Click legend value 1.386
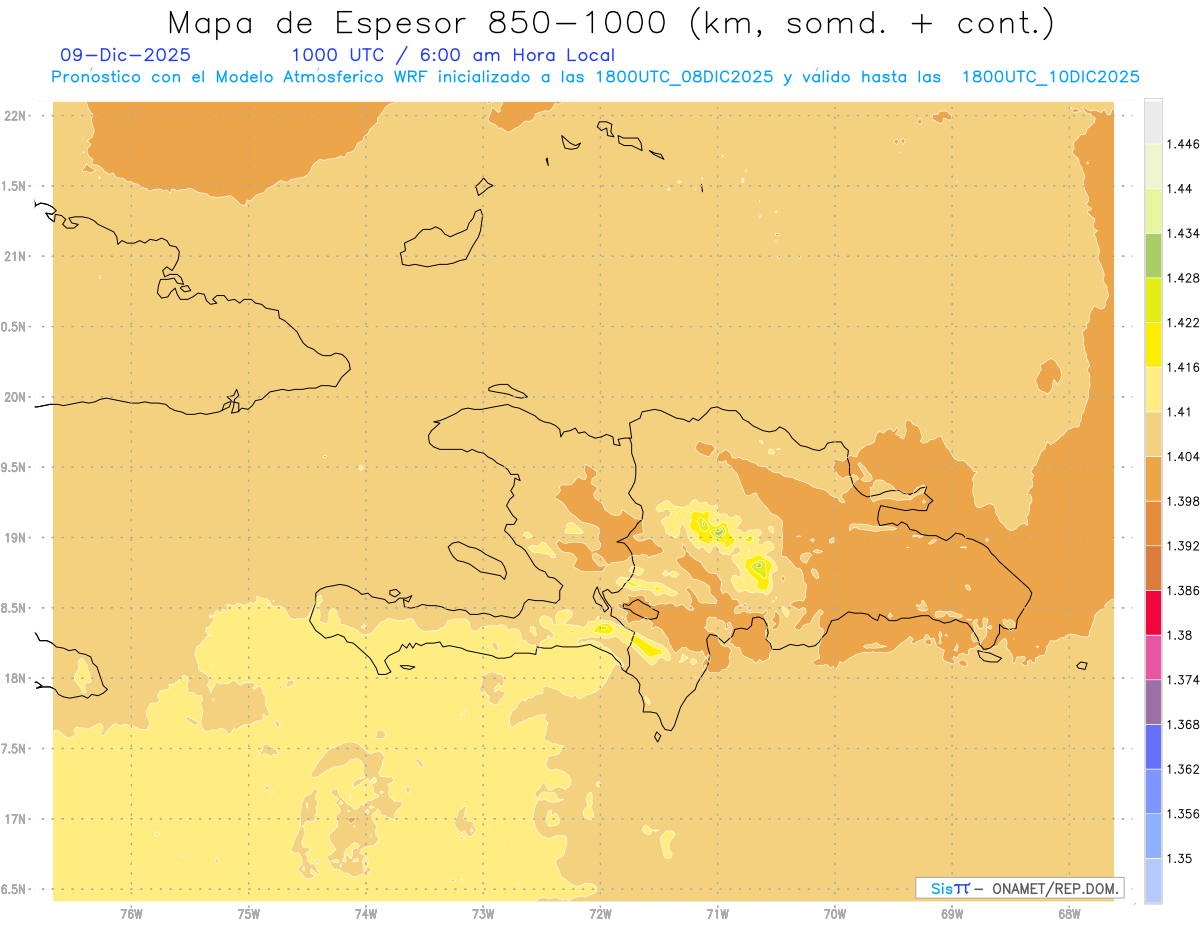This screenshot has width=1200, height=927. 1182,591
